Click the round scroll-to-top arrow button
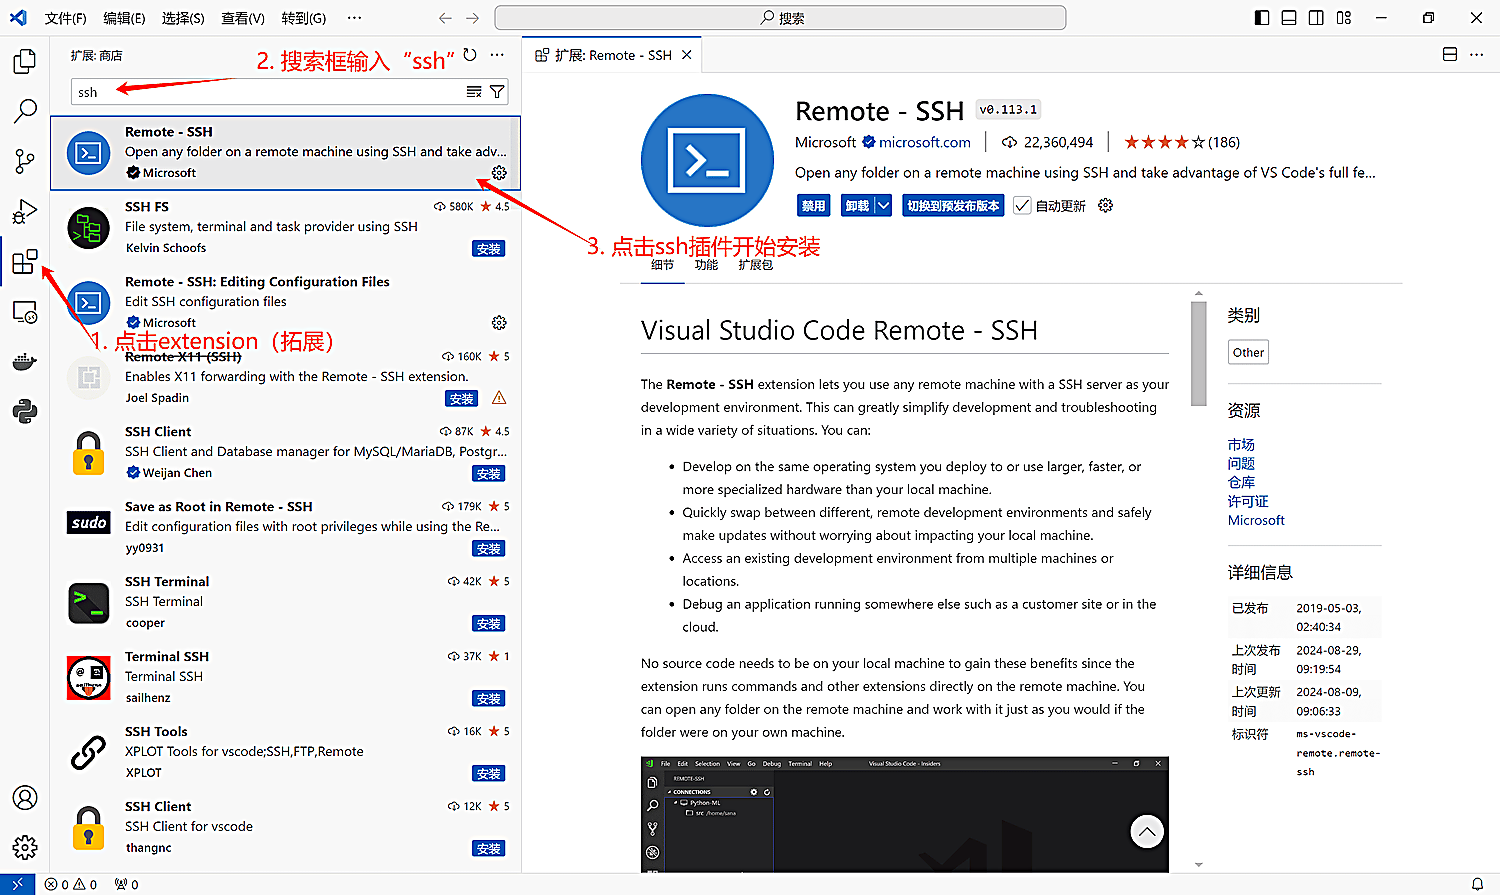The image size is (1500, 895). click(x=1147, y=831)
